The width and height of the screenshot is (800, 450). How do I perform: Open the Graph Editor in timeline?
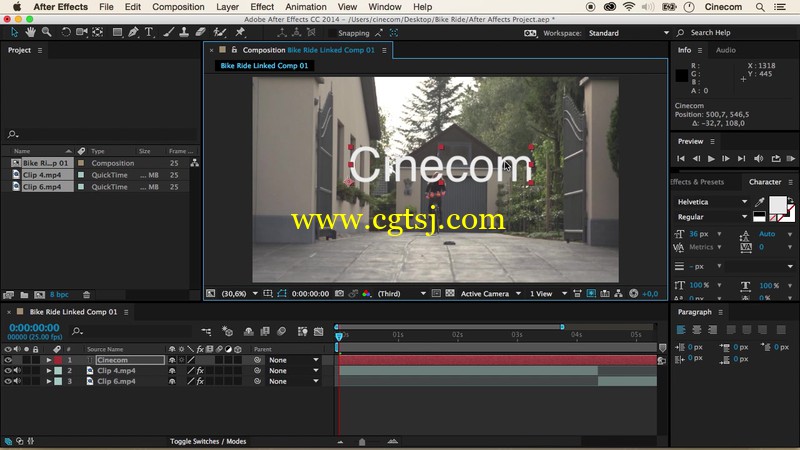click(318, 332)
